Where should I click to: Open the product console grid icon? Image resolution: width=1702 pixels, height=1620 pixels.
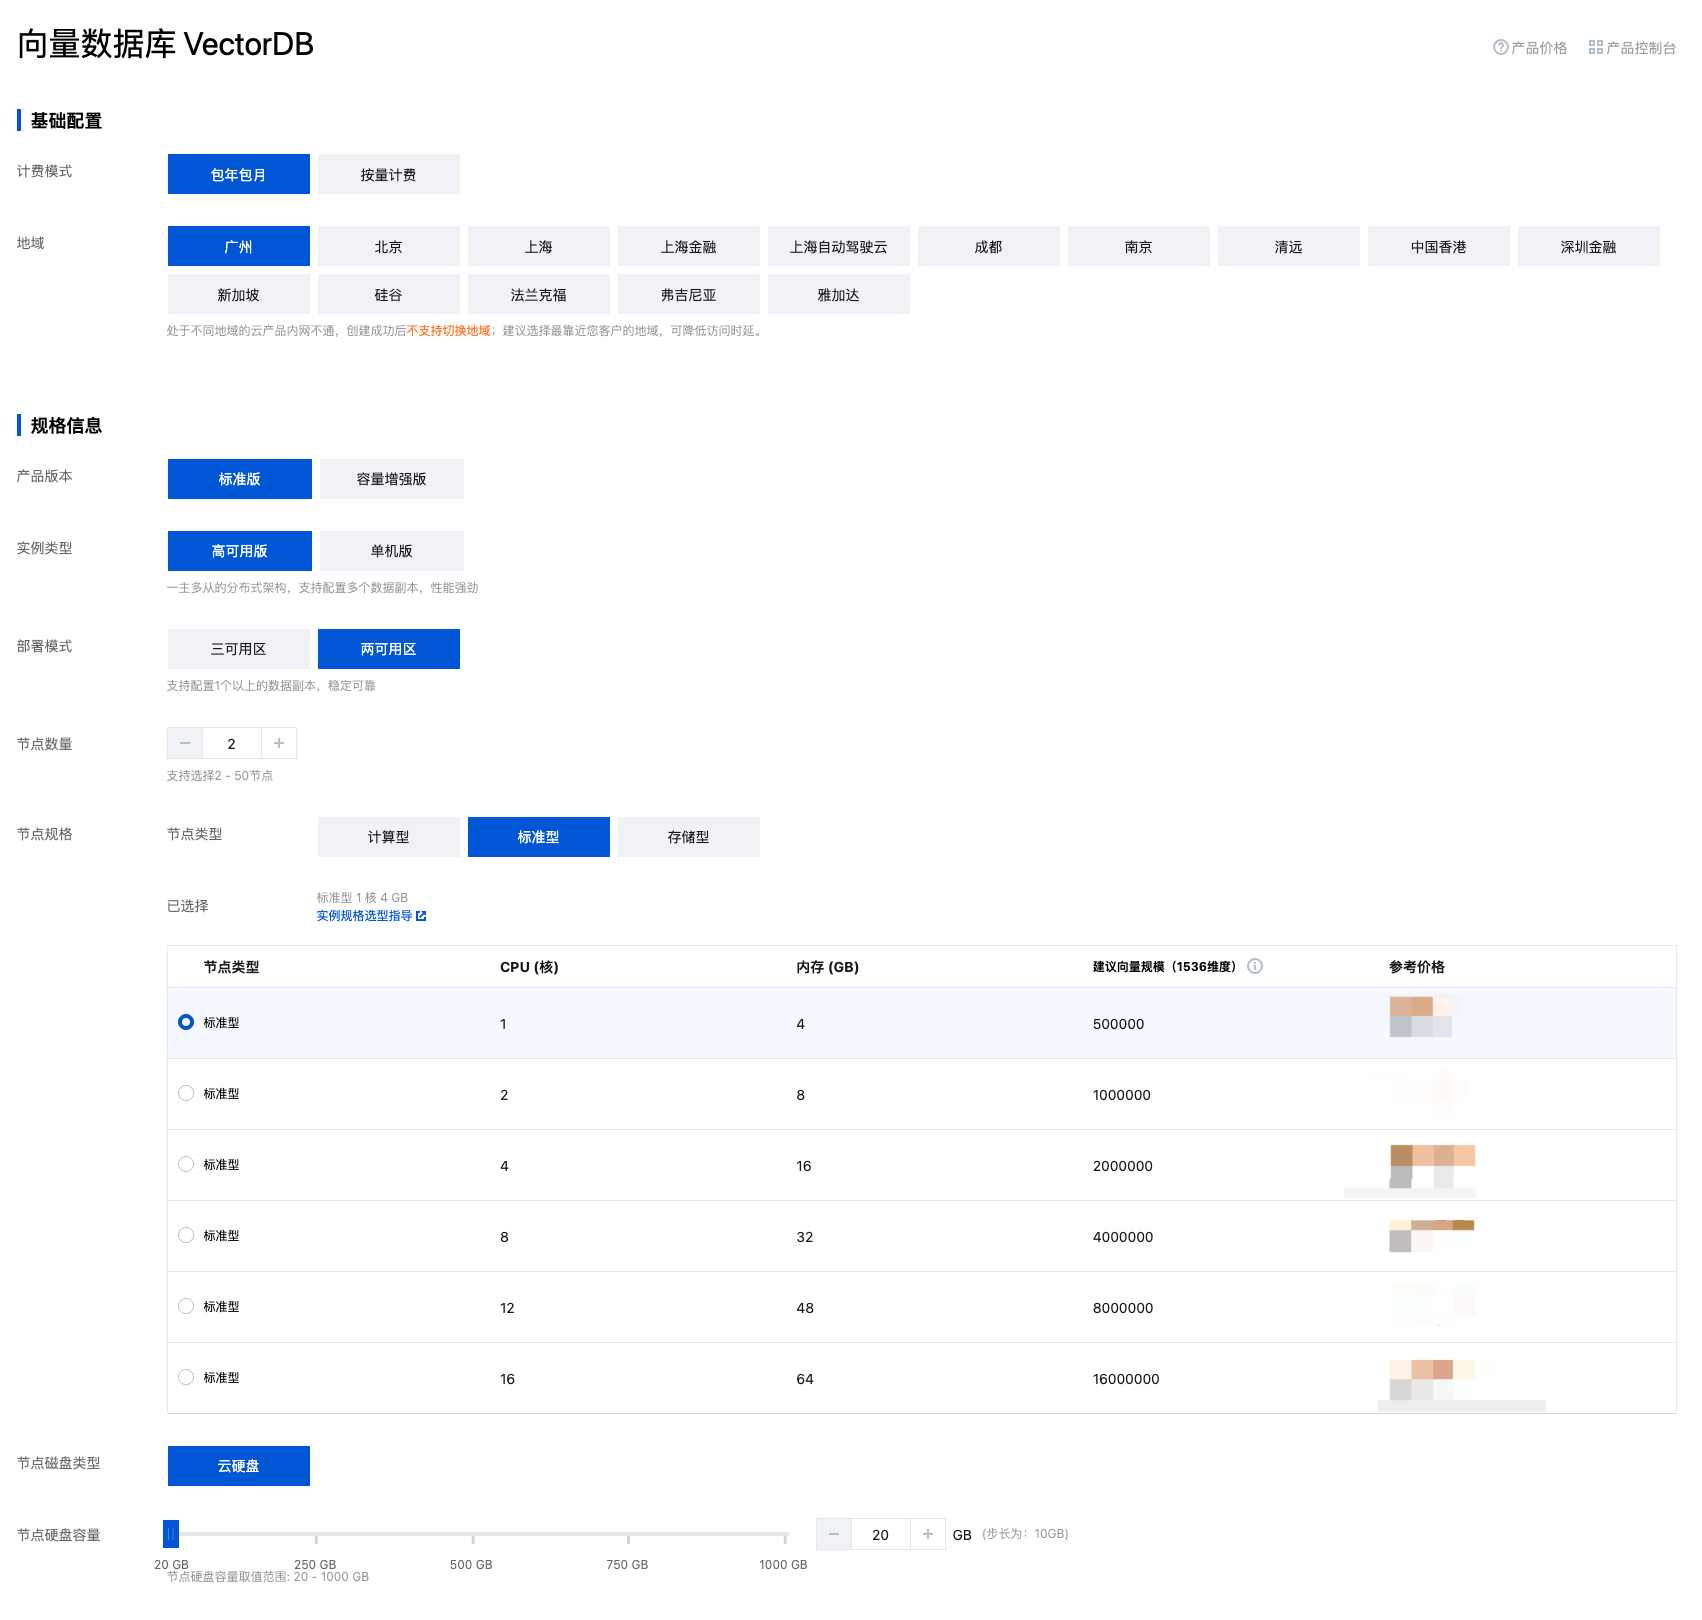pos(1595,47)
